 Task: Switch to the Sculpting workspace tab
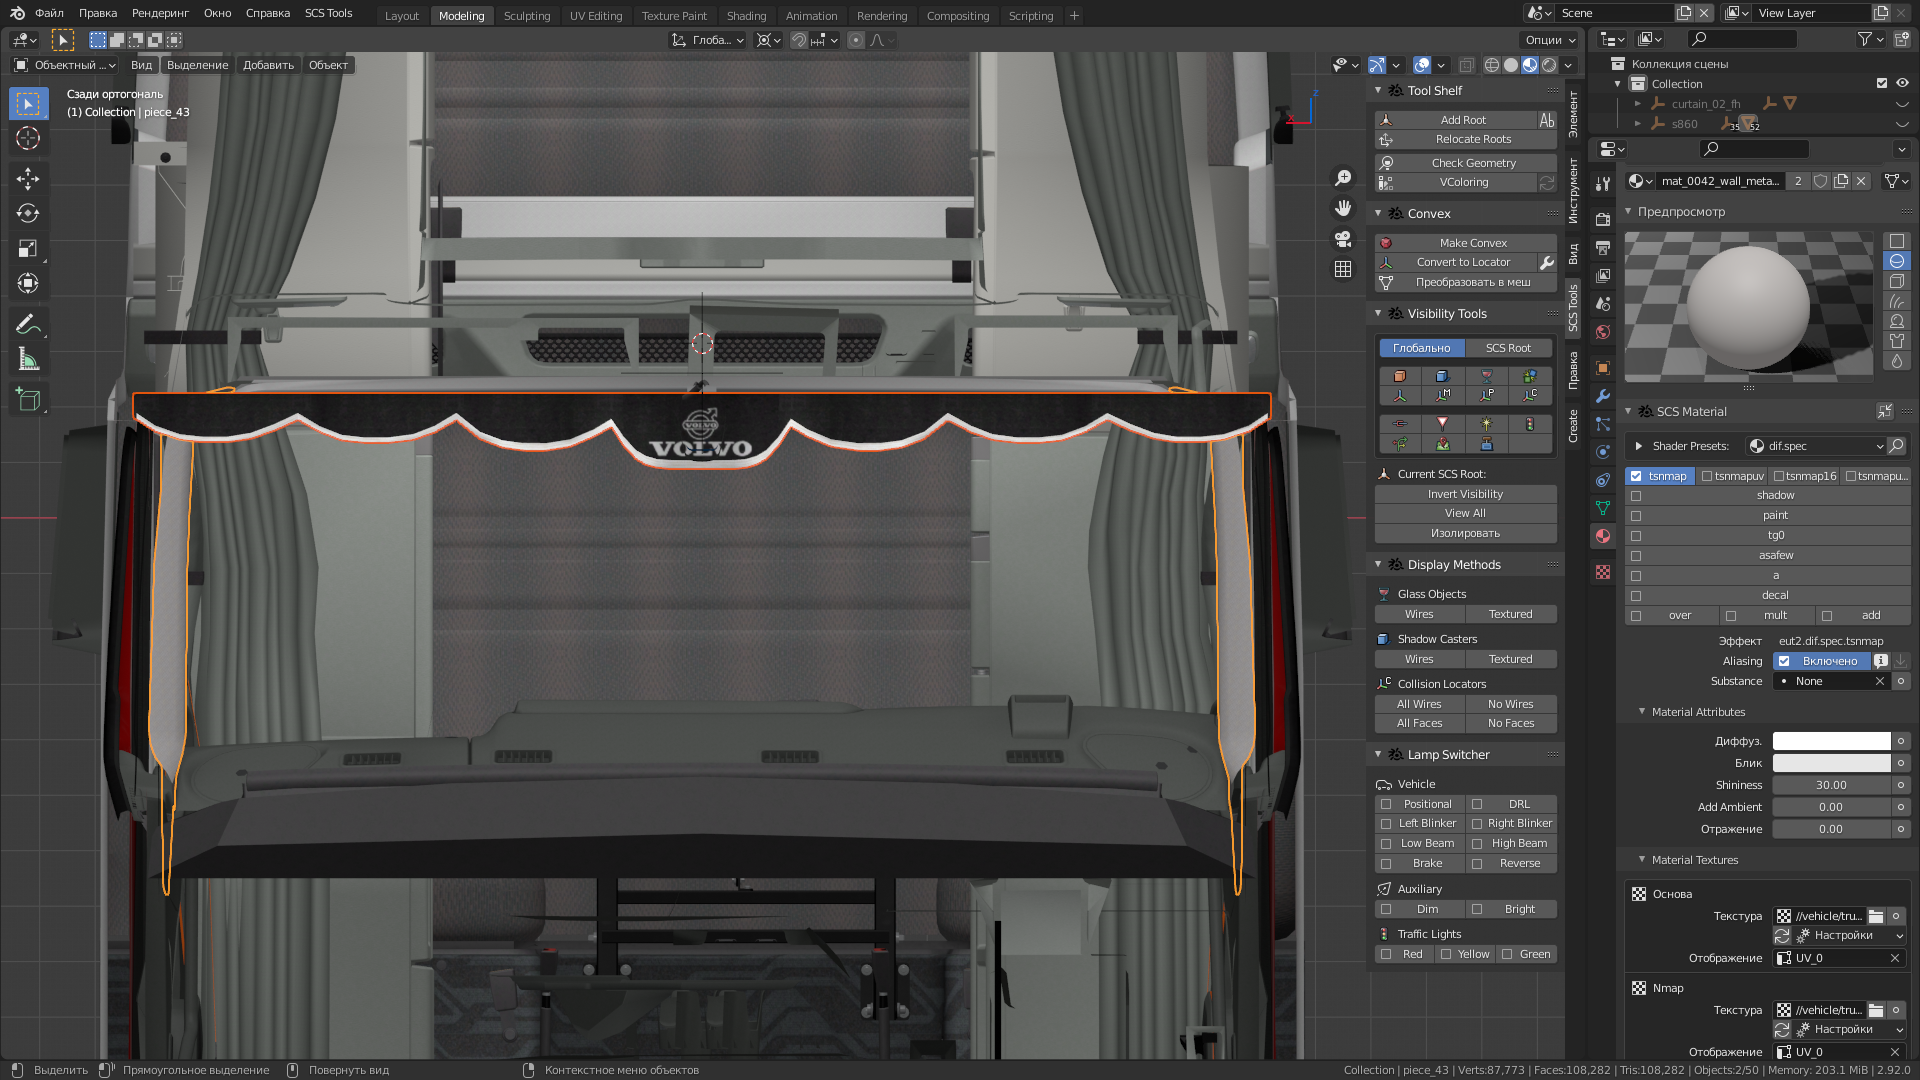tap(527, 16)
